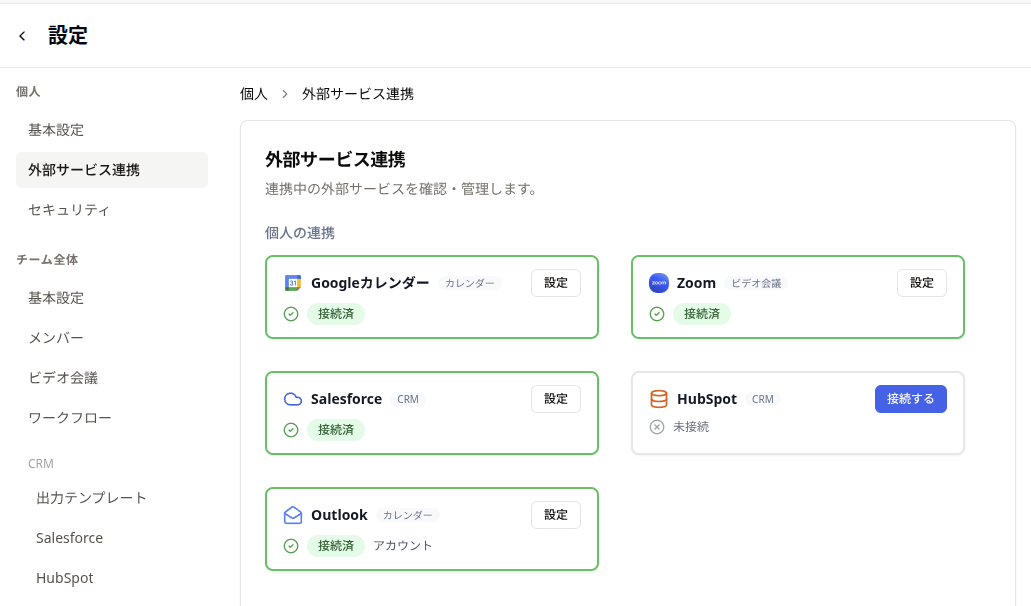Screen dimensions: 1031x606
Task: Click the アカウント text on Outlook card
Action: coord(403,546)
